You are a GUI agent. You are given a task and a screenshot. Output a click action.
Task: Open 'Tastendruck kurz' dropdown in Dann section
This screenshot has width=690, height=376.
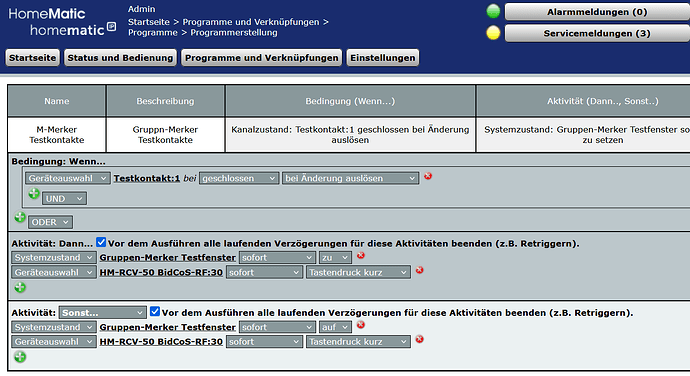pos(358,272)
